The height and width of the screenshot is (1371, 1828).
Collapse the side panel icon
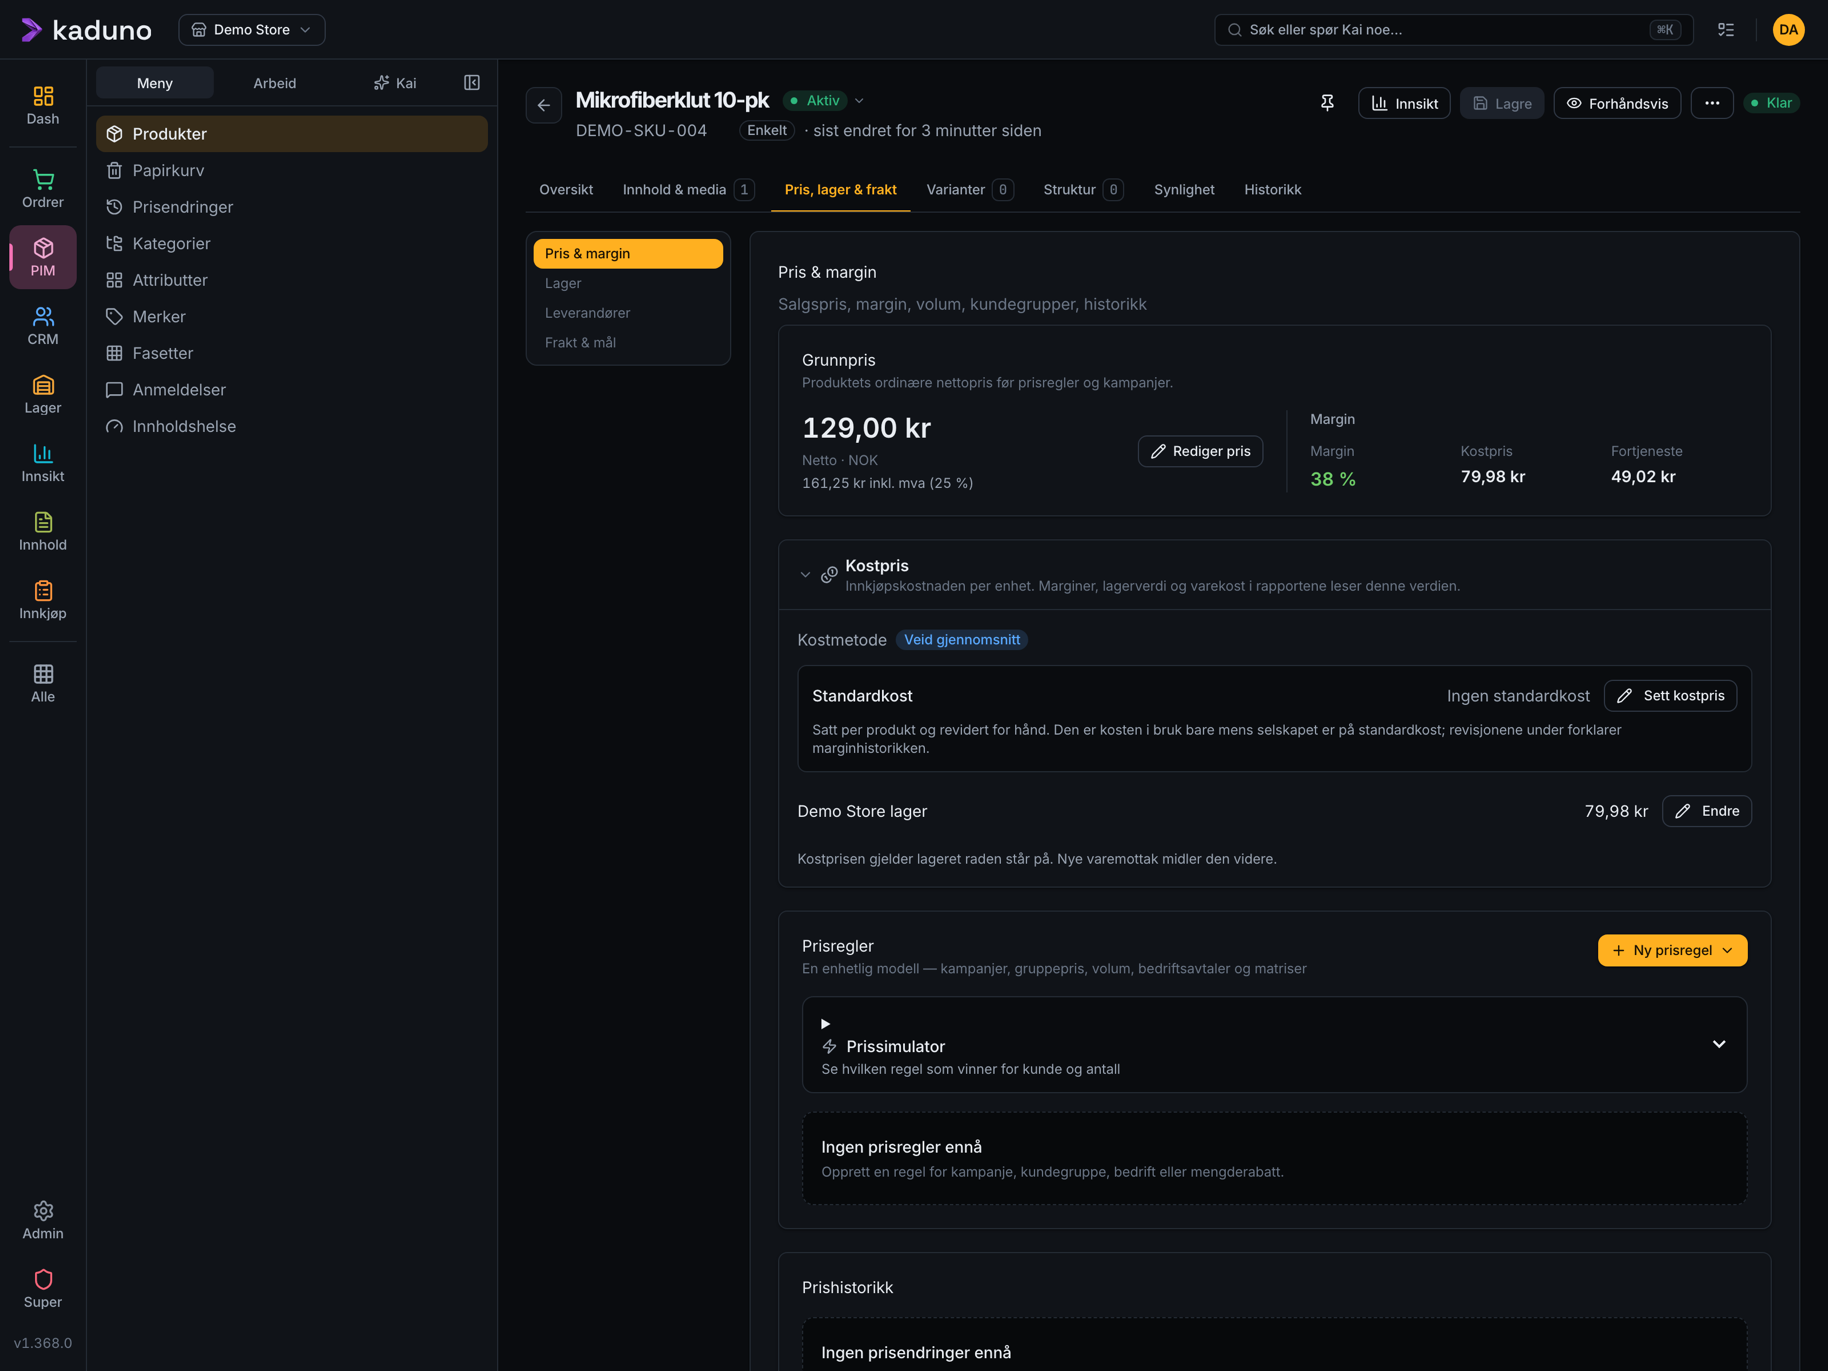[472, 83]
